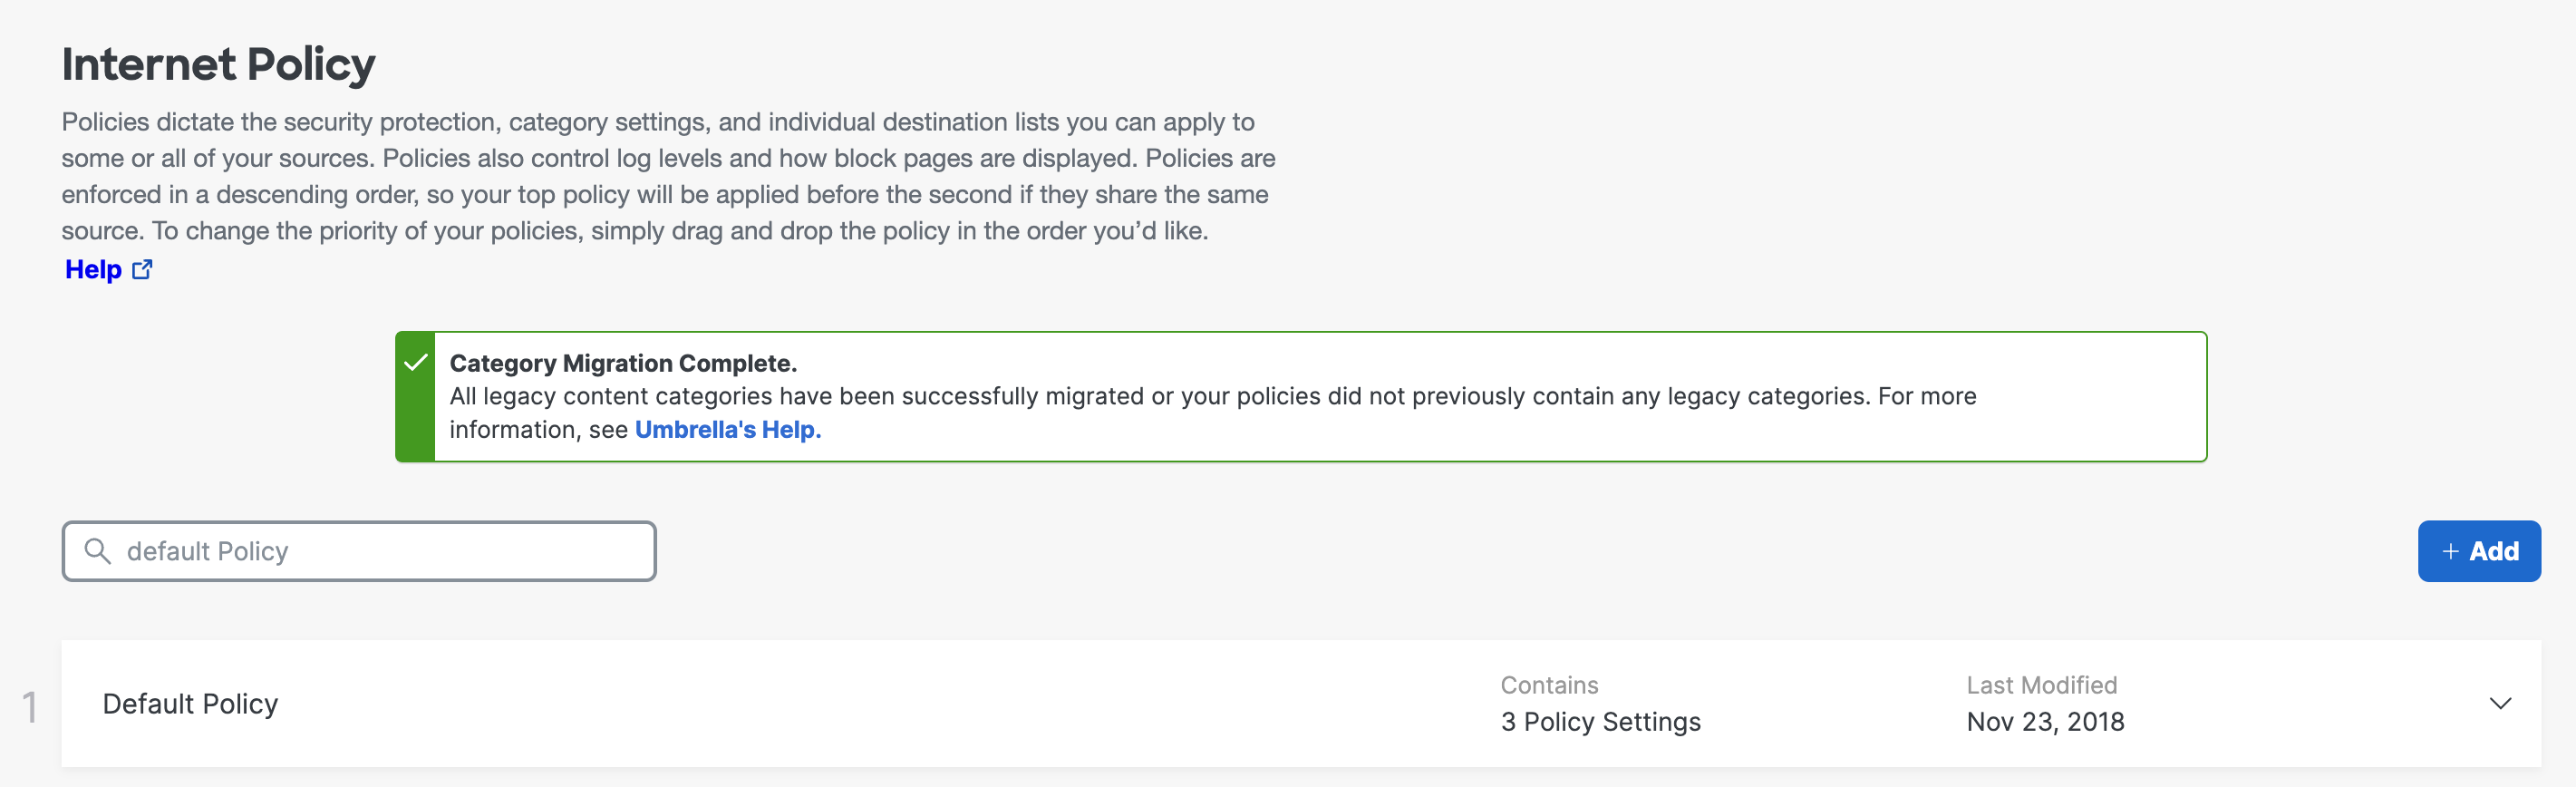Click the green checkmark icon in banner
Image resolution: width=2576 pixels, height=787 pixels.
pyautogui.click(x=416, y=363)
